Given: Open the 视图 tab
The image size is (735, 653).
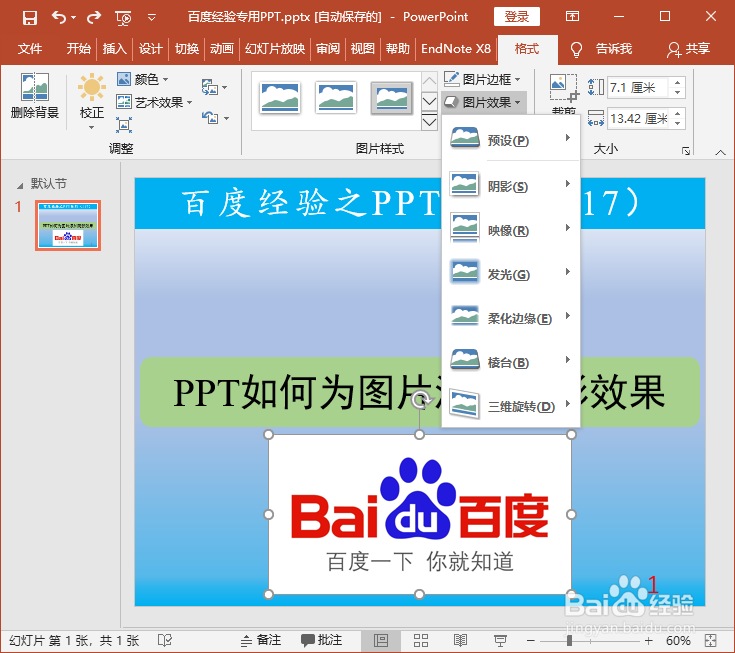Looking at the screenshot, I should (x=363, y=49).
